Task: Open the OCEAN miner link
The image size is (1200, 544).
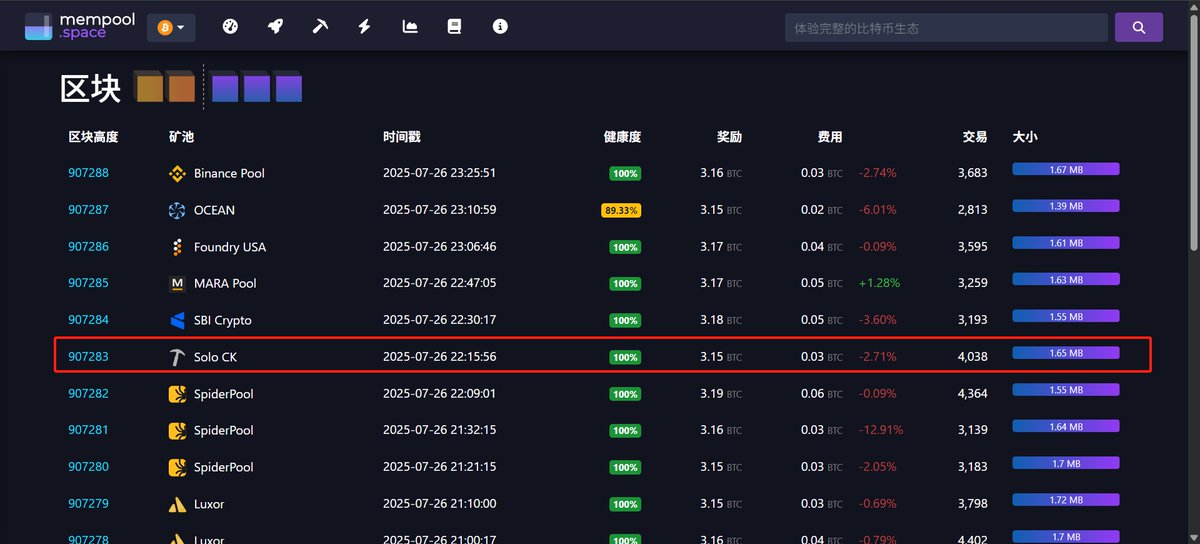Action: coord(214,210)
